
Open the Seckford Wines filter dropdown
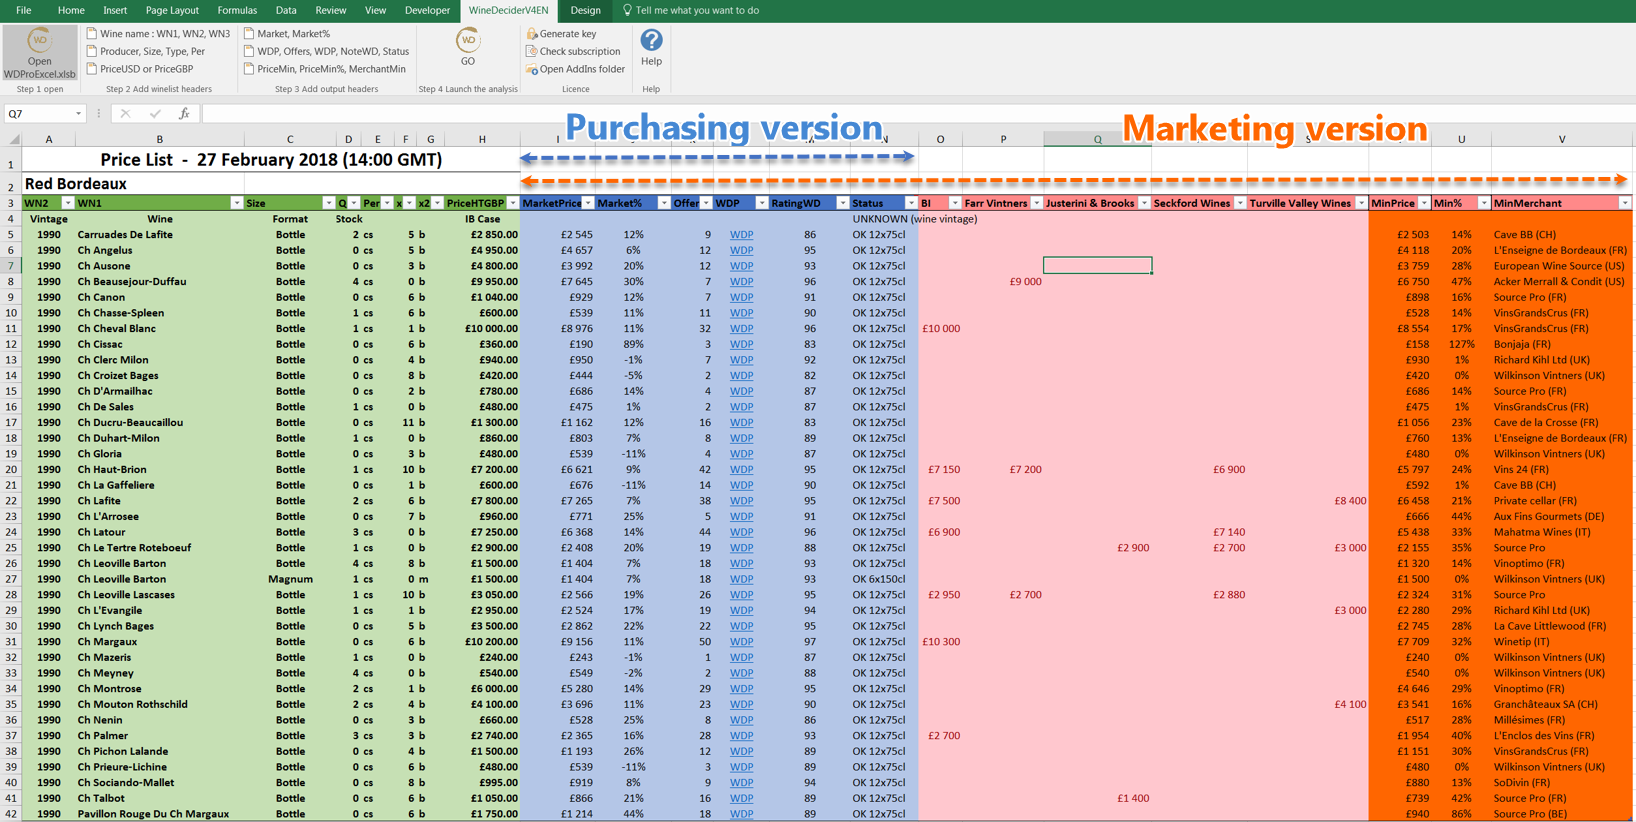click(x=1240, y=203)
